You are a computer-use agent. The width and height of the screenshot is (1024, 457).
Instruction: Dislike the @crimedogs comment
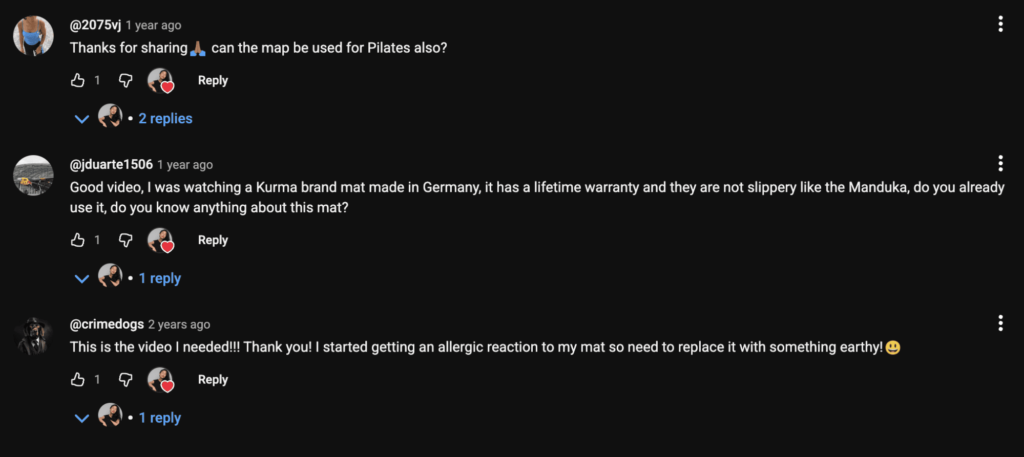pyautogui.click(x=126, y=379)
